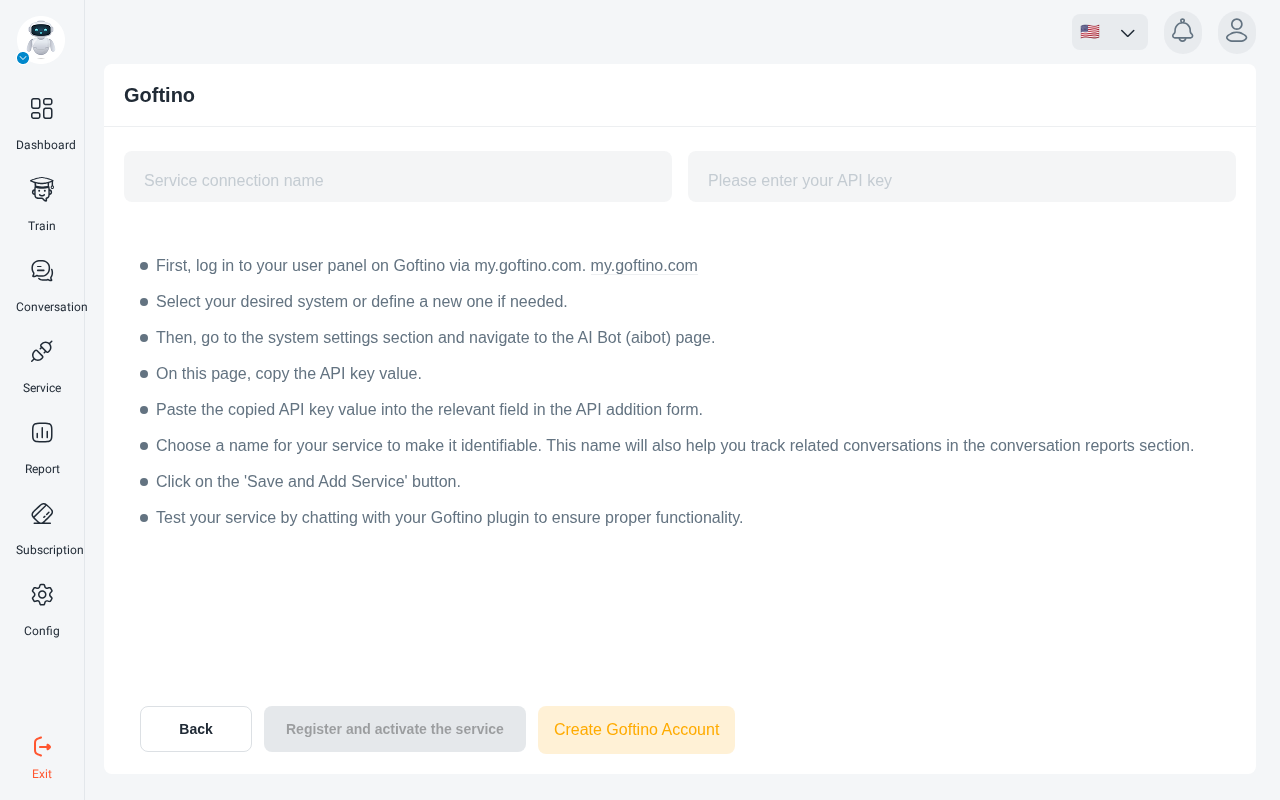This screenshot has width=1280, height=800.
Task: Click 'Choose a name for your service' instruction
Action: [x=675, y=446]
